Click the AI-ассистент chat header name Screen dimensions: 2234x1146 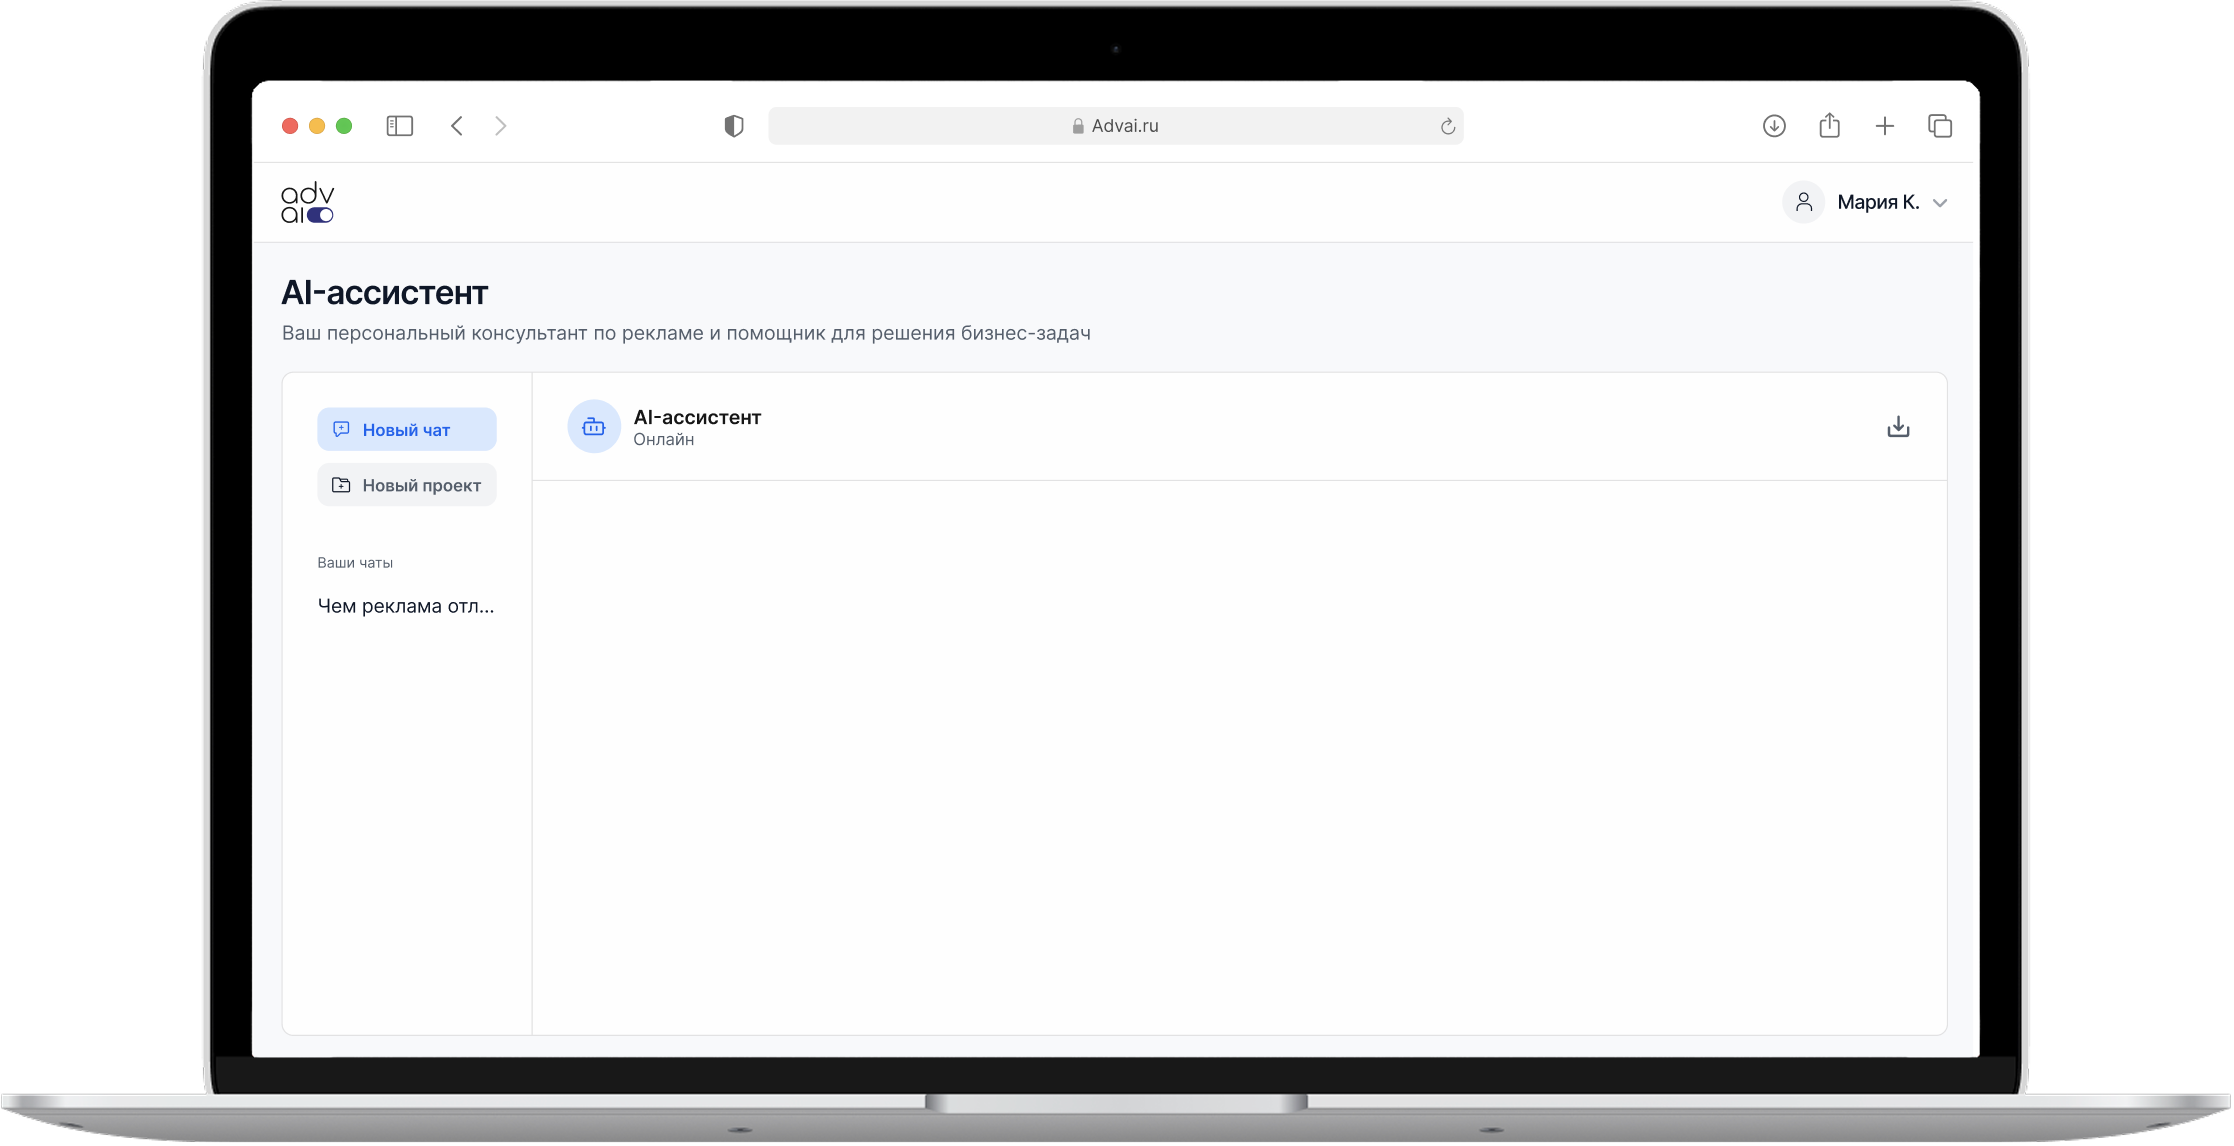click(x=697, y=417)
